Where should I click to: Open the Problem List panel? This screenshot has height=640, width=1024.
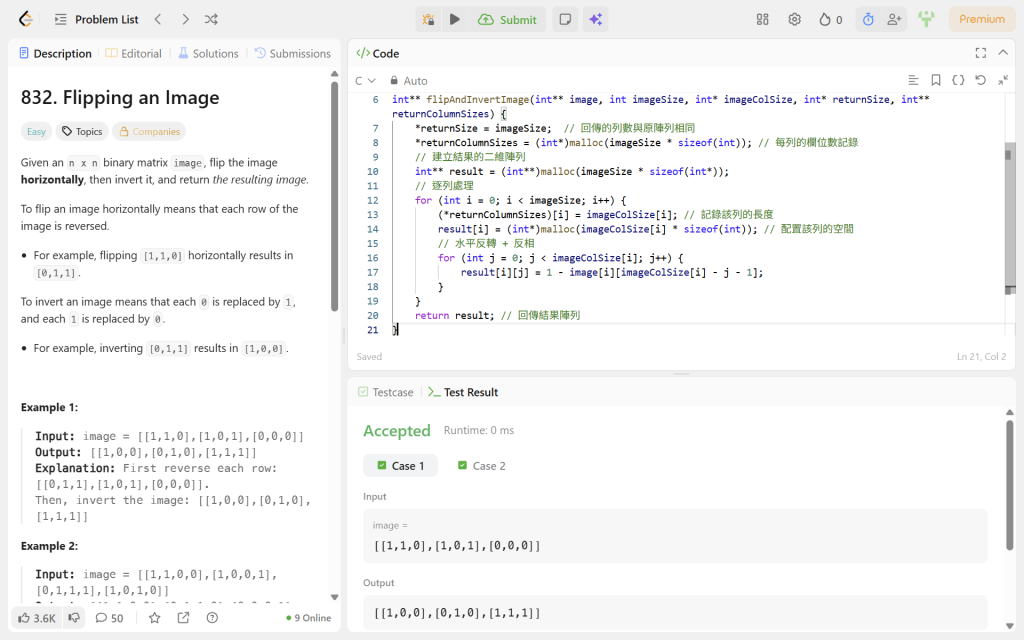[x=97, y=20]
